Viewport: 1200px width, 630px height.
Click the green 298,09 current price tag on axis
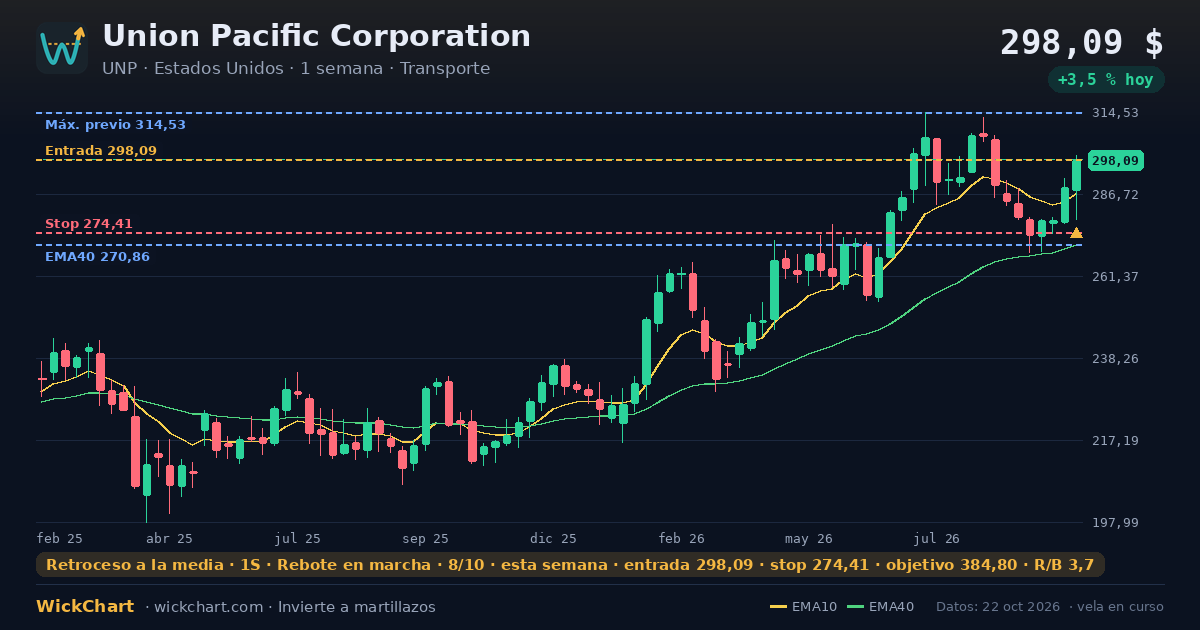click(x=1116, y=161)
